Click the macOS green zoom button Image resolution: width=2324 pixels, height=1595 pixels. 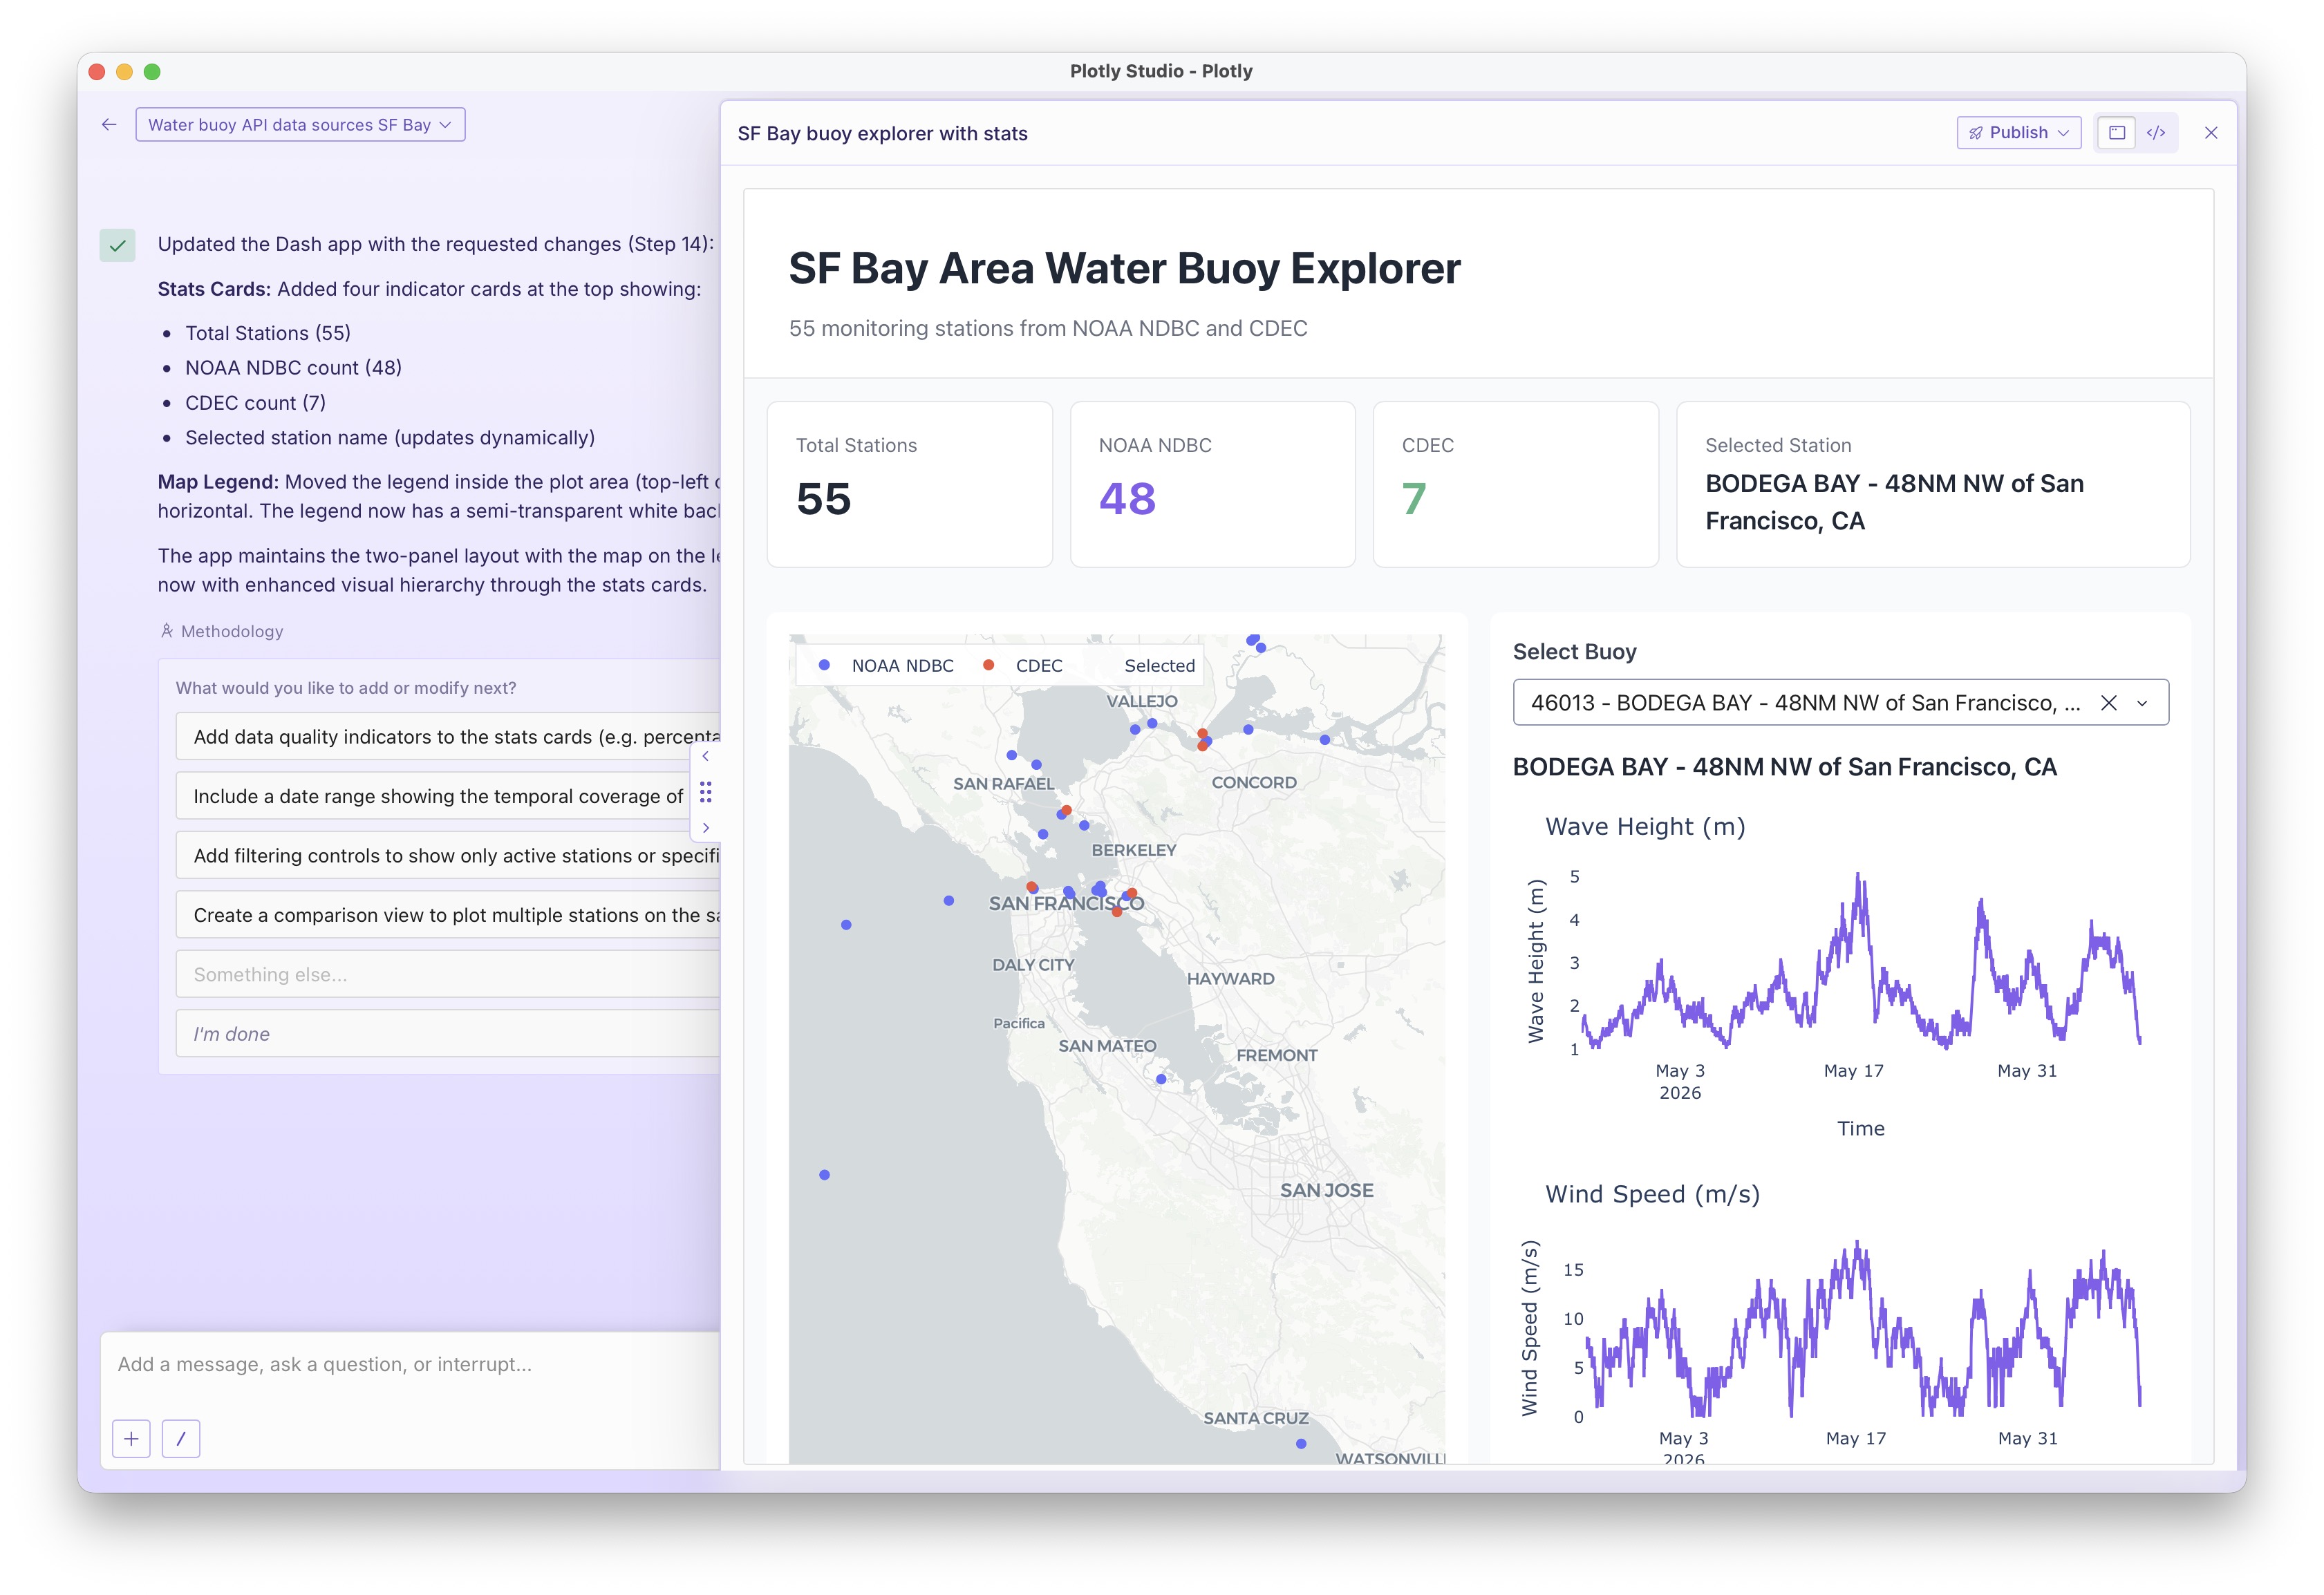coord(152,72)
